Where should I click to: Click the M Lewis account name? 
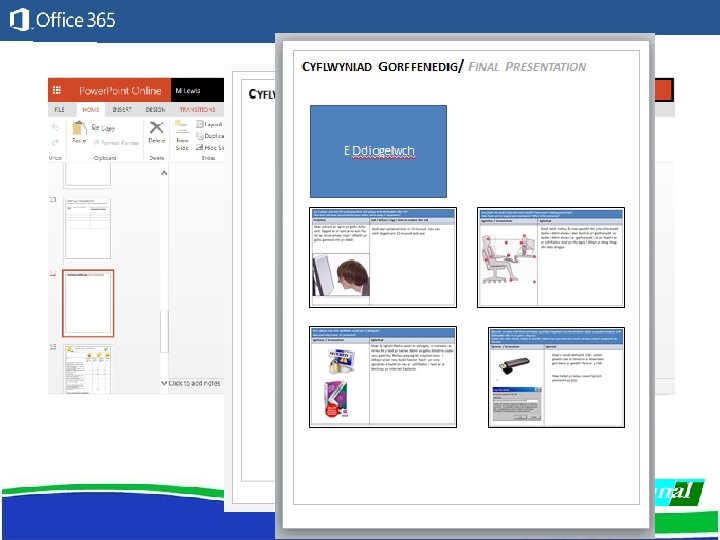coord(188,90)
